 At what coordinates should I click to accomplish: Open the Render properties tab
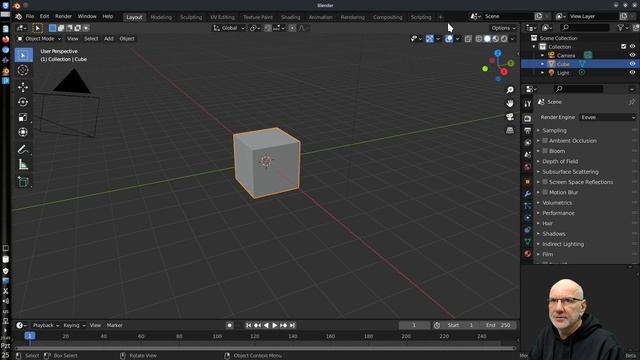tap(527, 118)
